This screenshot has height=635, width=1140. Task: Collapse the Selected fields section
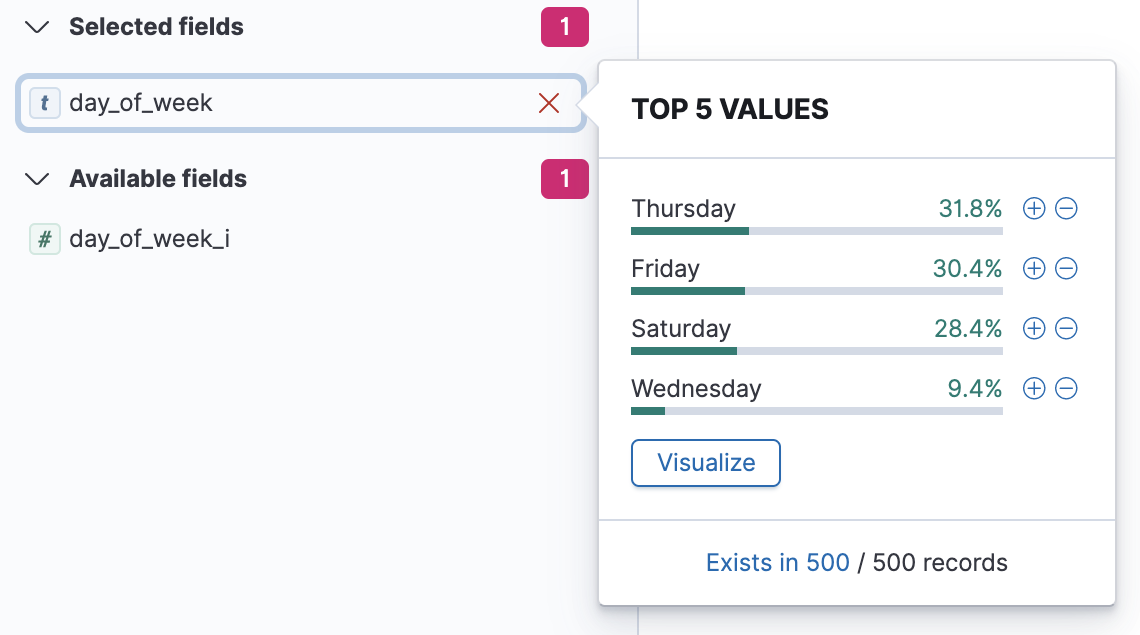[37, 27]
